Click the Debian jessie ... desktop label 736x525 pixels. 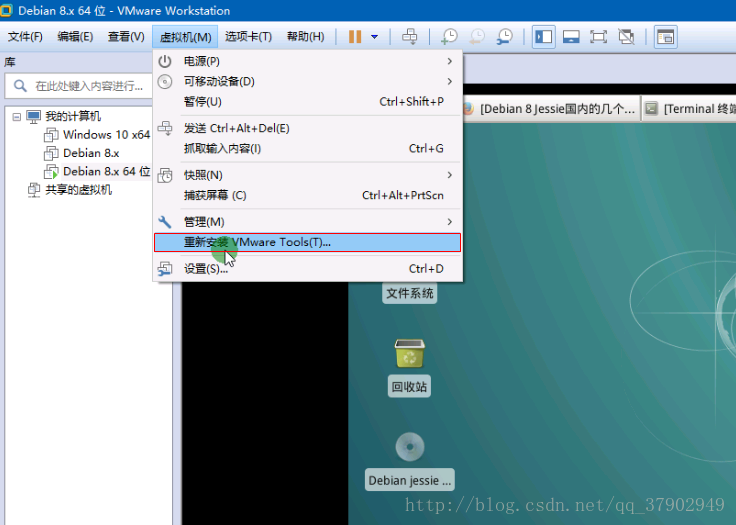click(x=410, y=480)
